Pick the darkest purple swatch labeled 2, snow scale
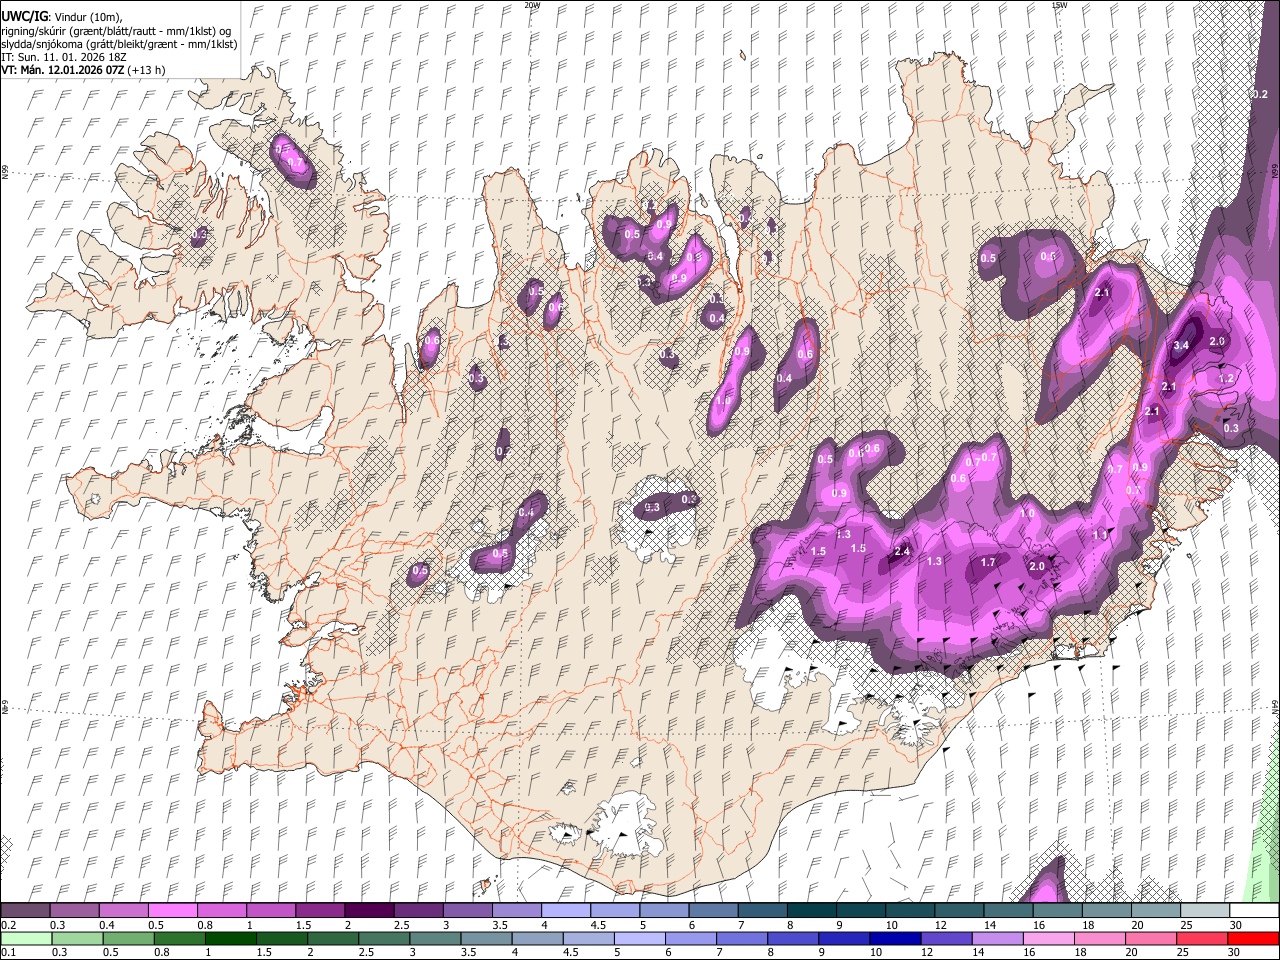This screenshot has width=1280, height=960. point(369,911)
